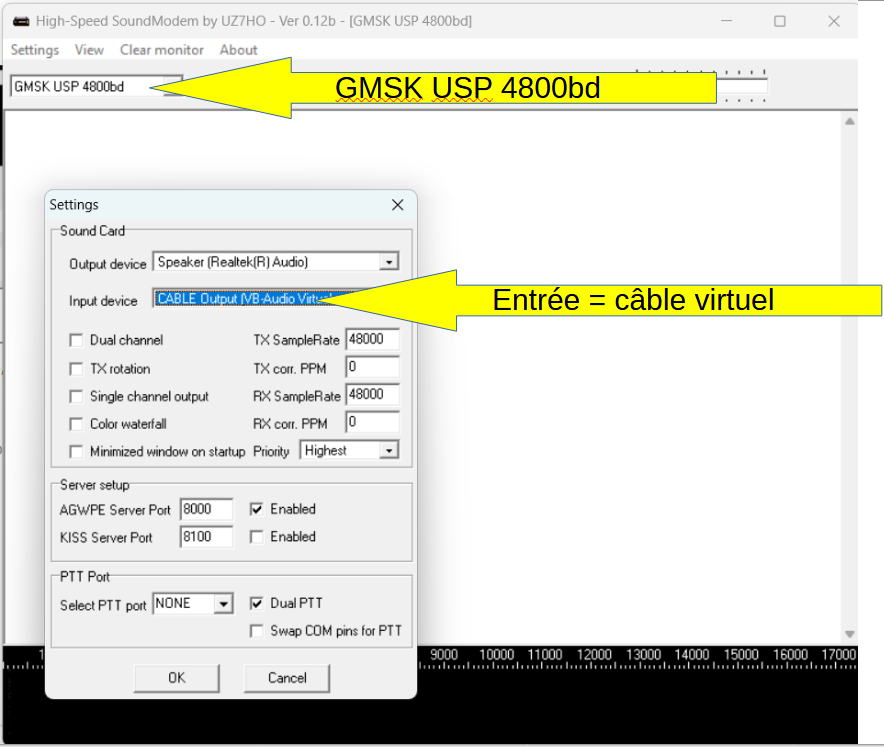884x747 pixels.
Task: Click the down arrow of monitor scrollbar
Action: pos(849,634)
